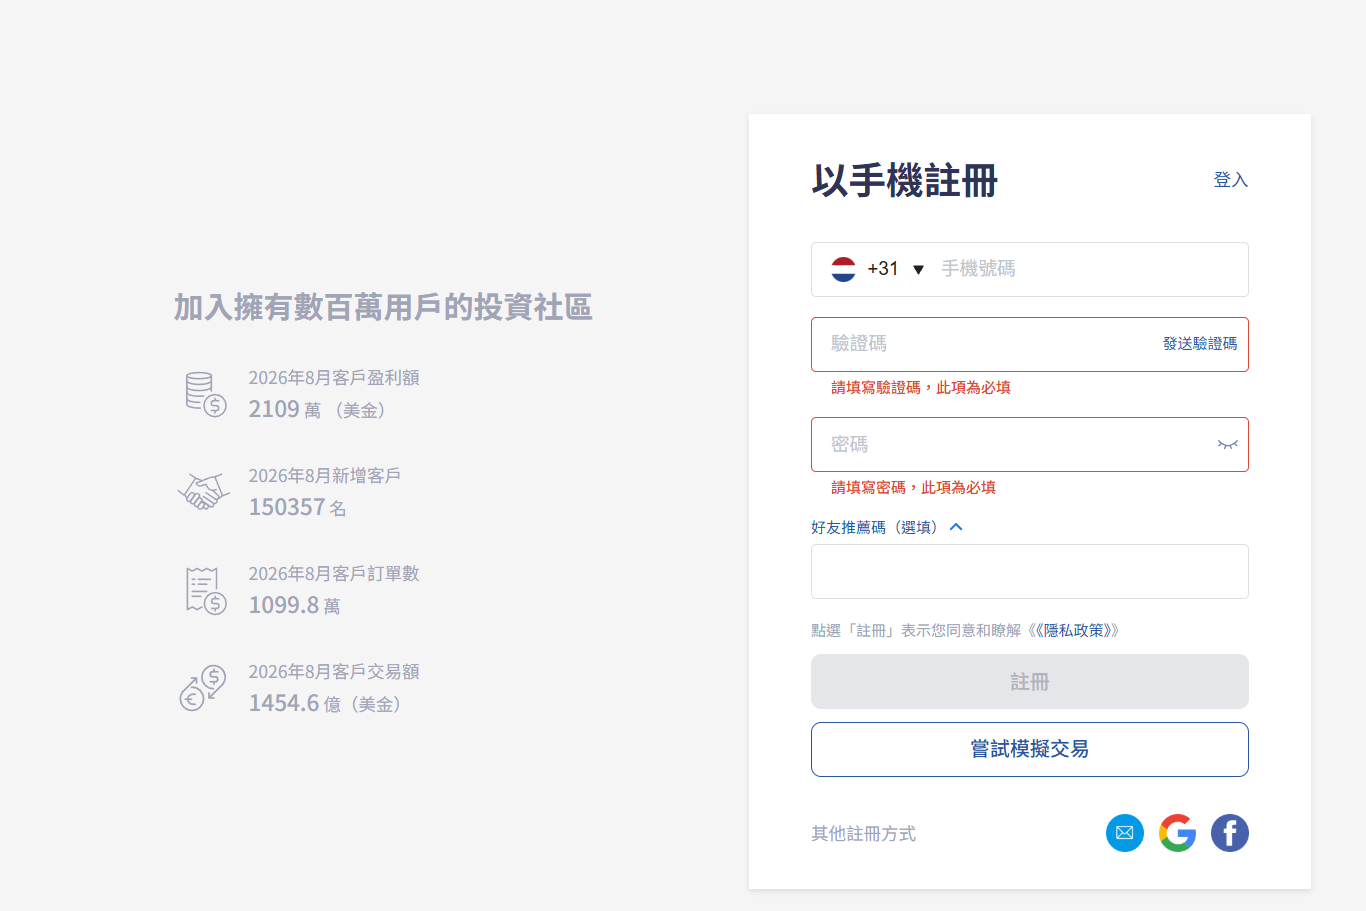Sign up with the Facebook icon
The height and width of the screenshot is (911, 1366).
point(1230,833)
